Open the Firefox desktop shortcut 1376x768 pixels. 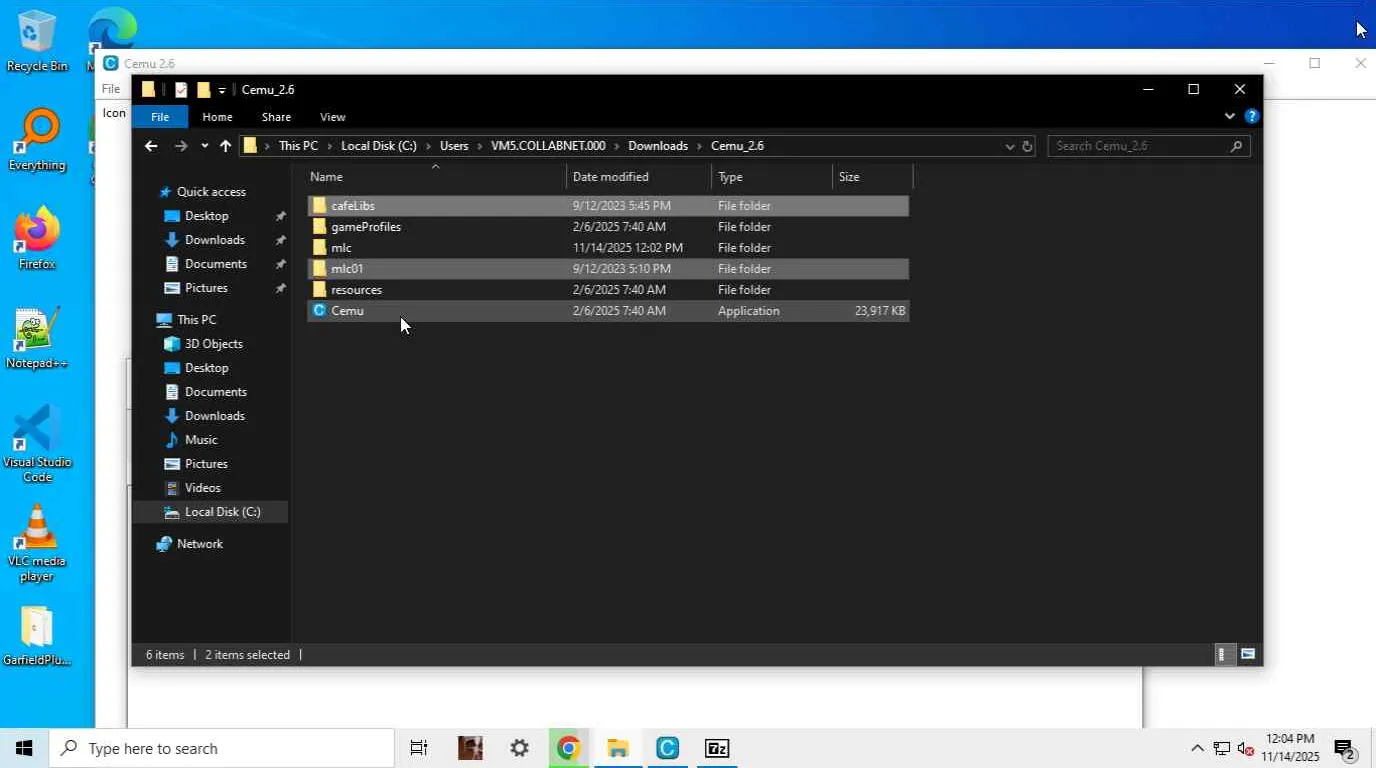[x=37, y=239]
